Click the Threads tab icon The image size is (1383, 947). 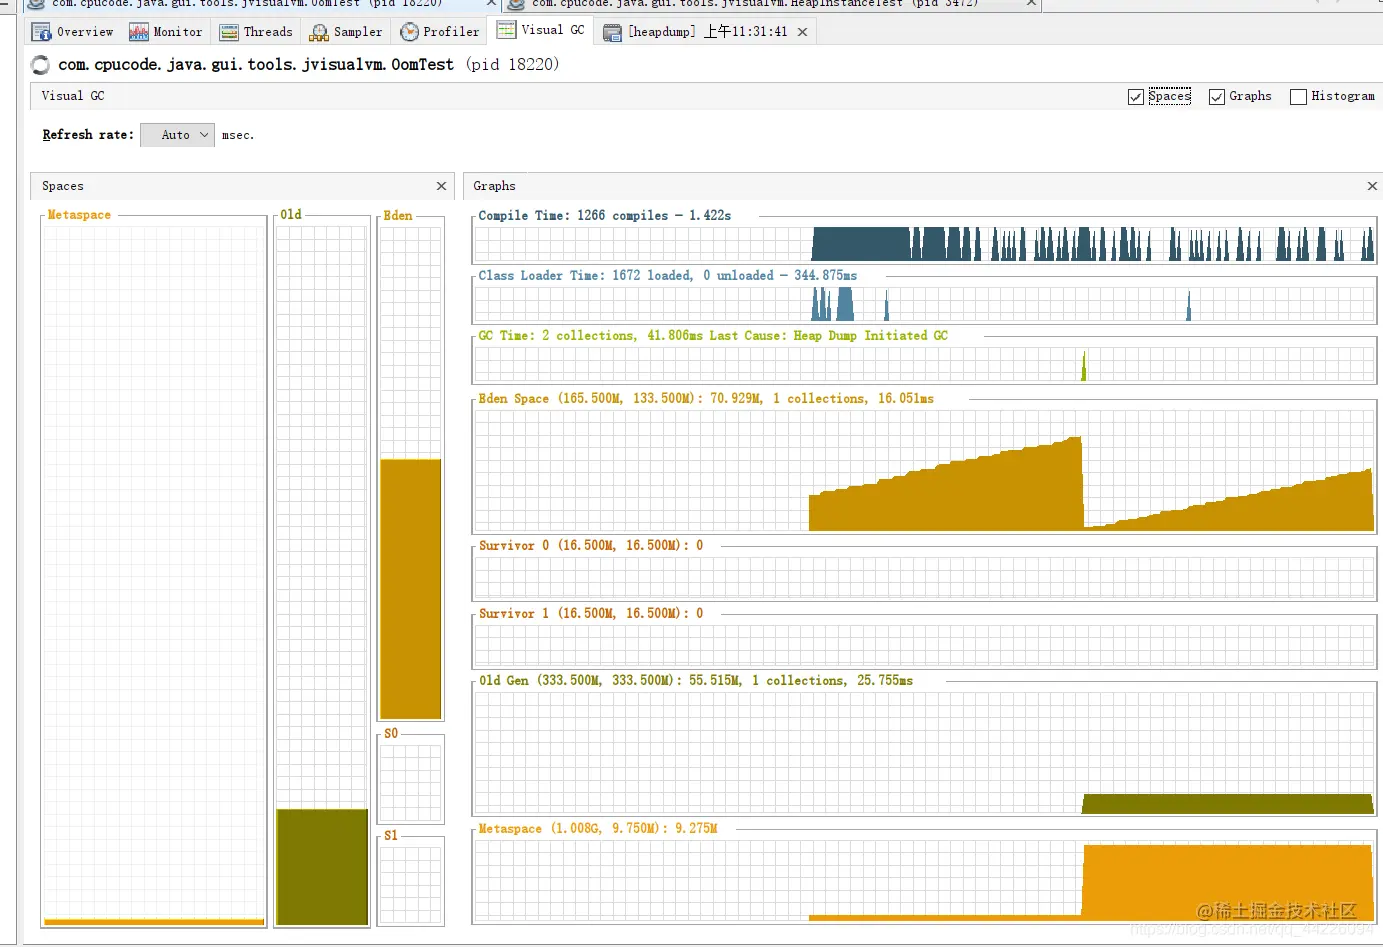[x=229, y=32]
